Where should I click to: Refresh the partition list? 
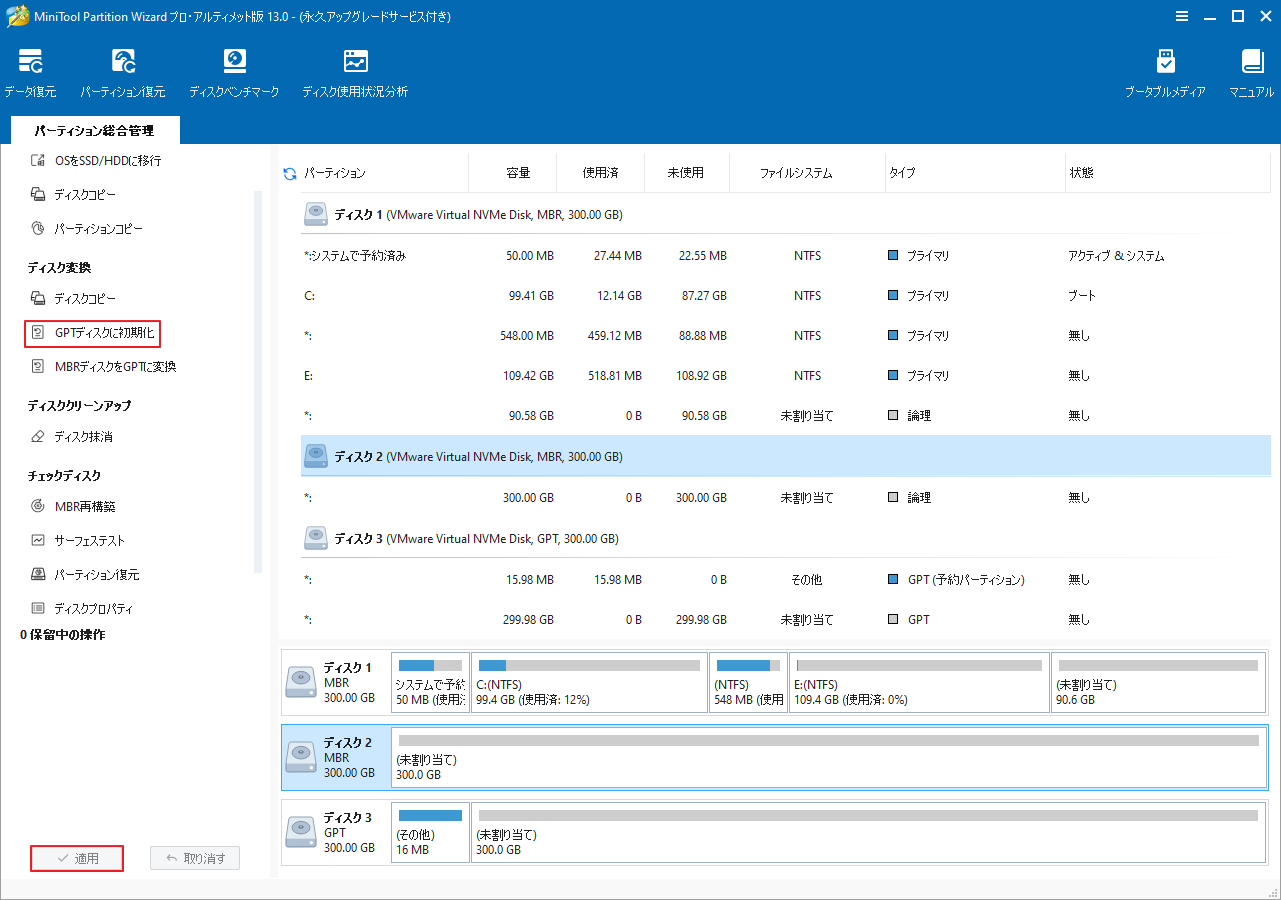(289, 171)
